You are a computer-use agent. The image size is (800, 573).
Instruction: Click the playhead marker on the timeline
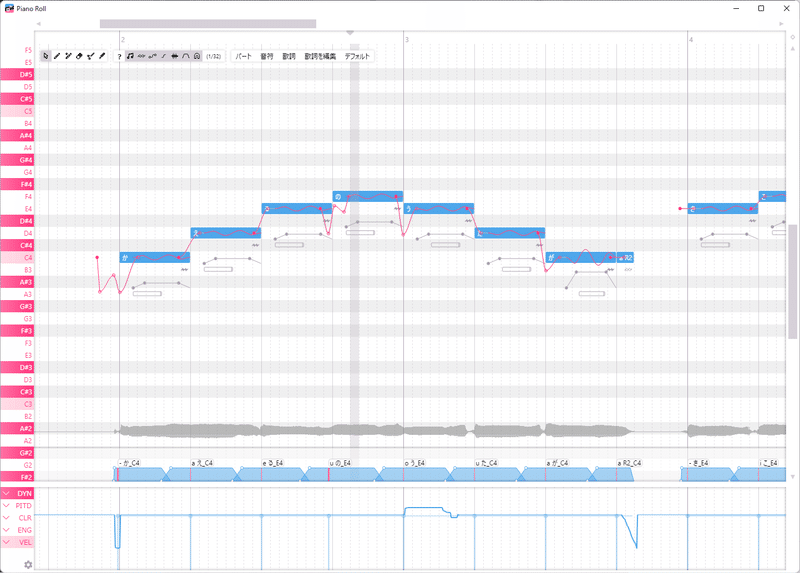pos(350,33)
